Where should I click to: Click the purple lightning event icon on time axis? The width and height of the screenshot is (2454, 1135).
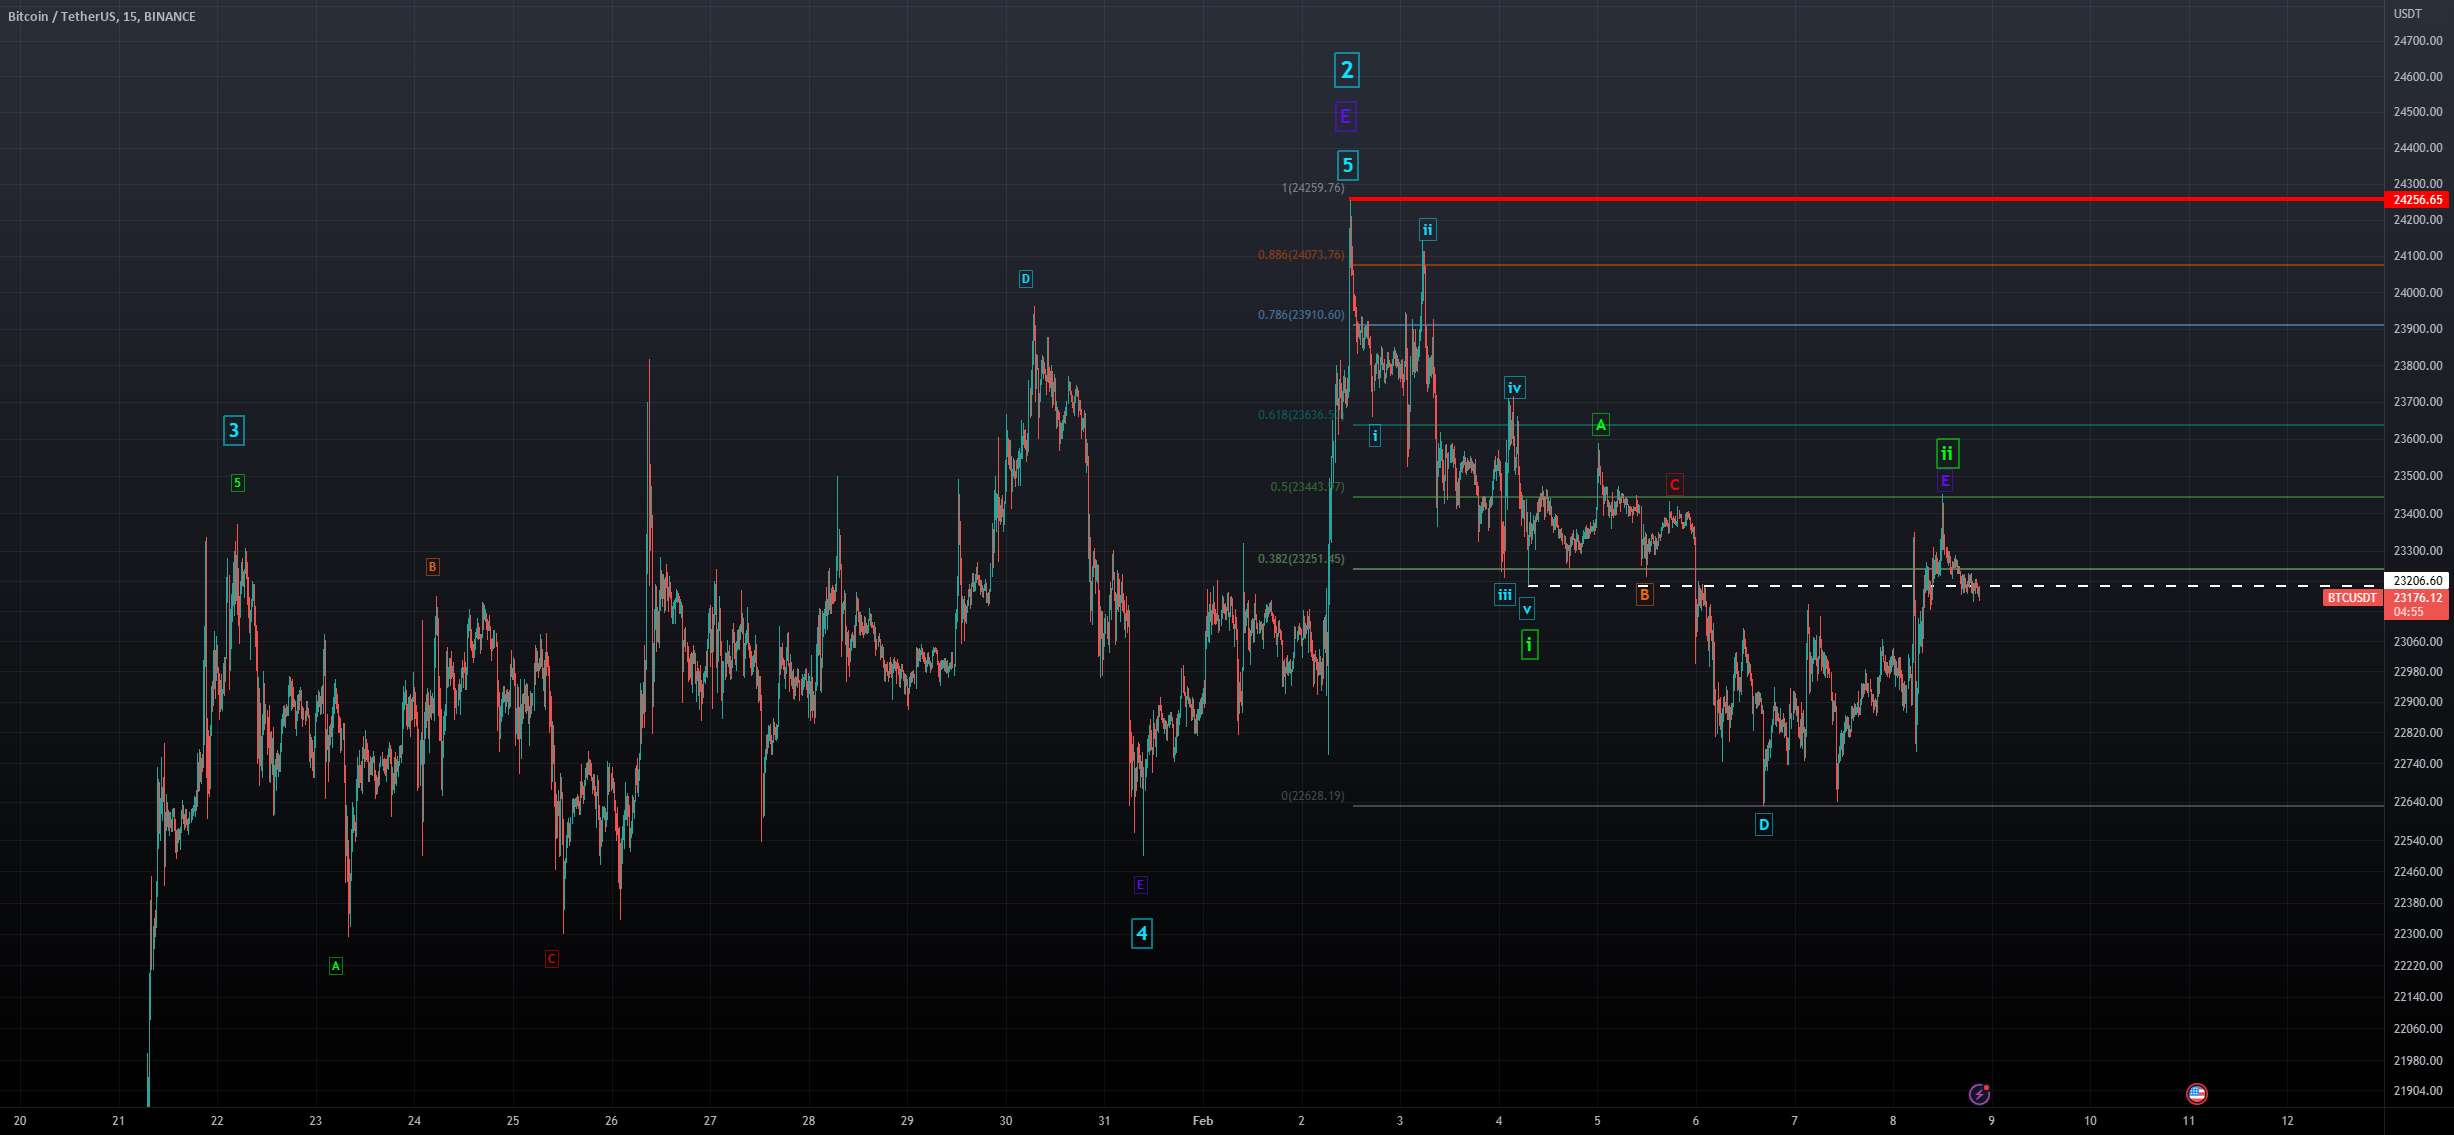(1979, 1094)
